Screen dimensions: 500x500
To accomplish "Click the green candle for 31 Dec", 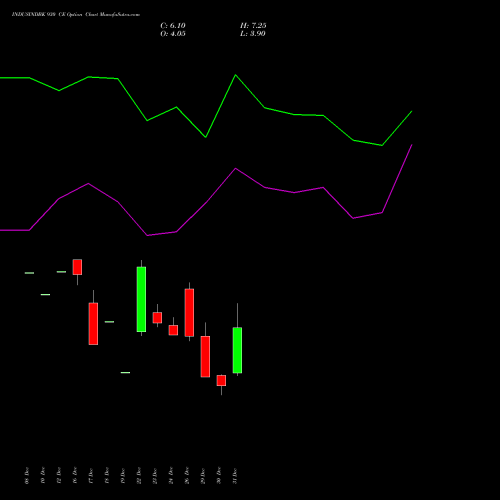I will [x=237, y=350].
